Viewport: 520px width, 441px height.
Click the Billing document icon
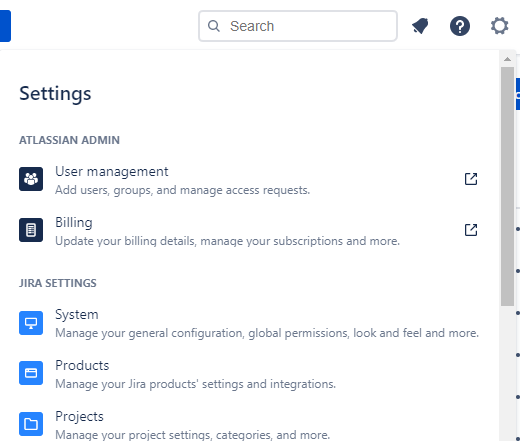[x=31, y=230]
